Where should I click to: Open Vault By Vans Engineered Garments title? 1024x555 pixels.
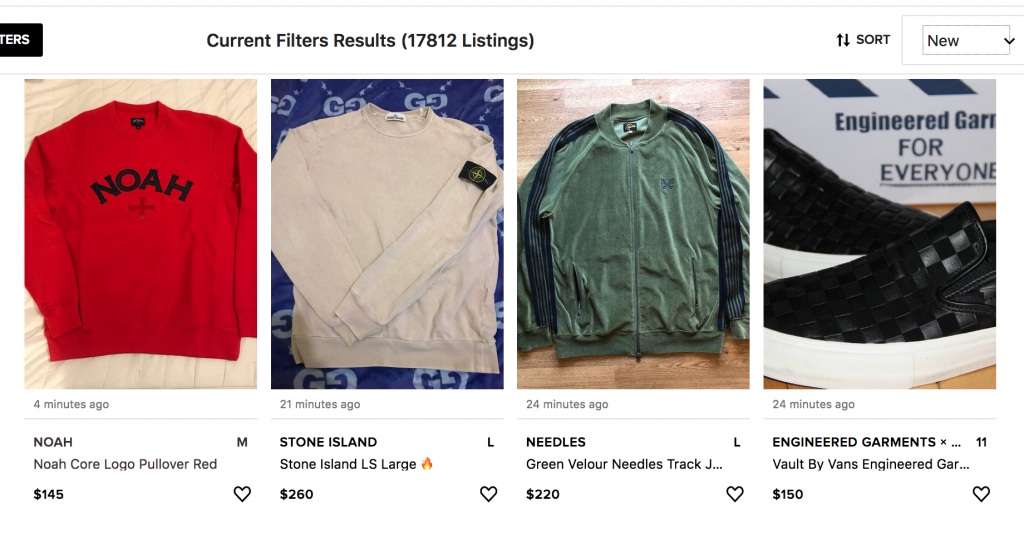[x=870, y=464]
